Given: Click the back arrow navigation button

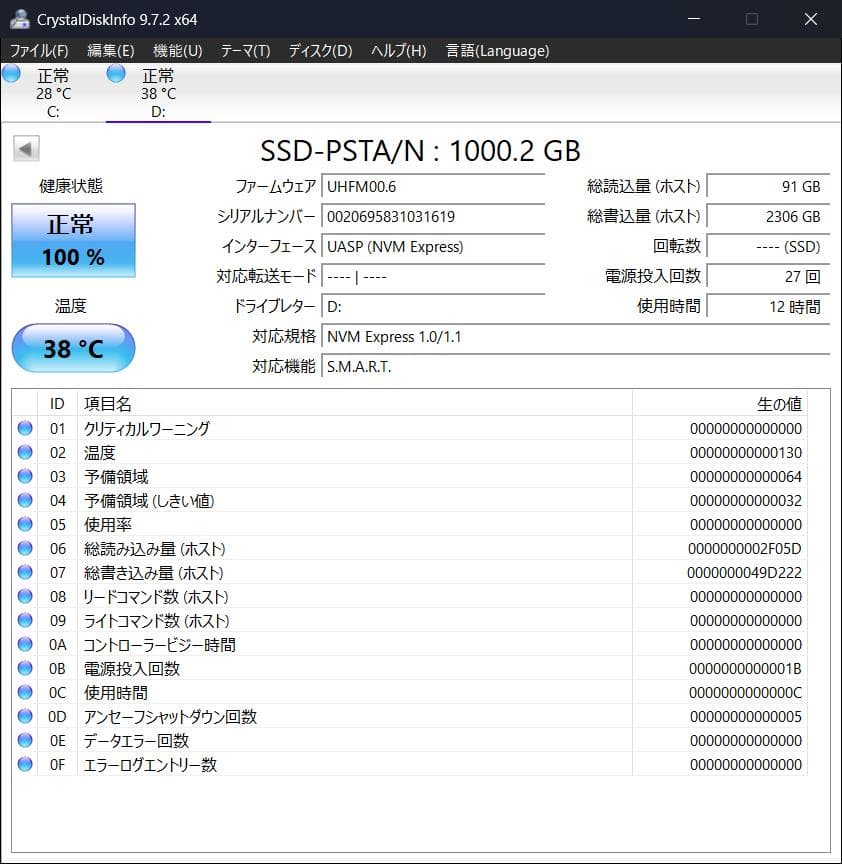Looking at the screenshot, I should 24,148.
